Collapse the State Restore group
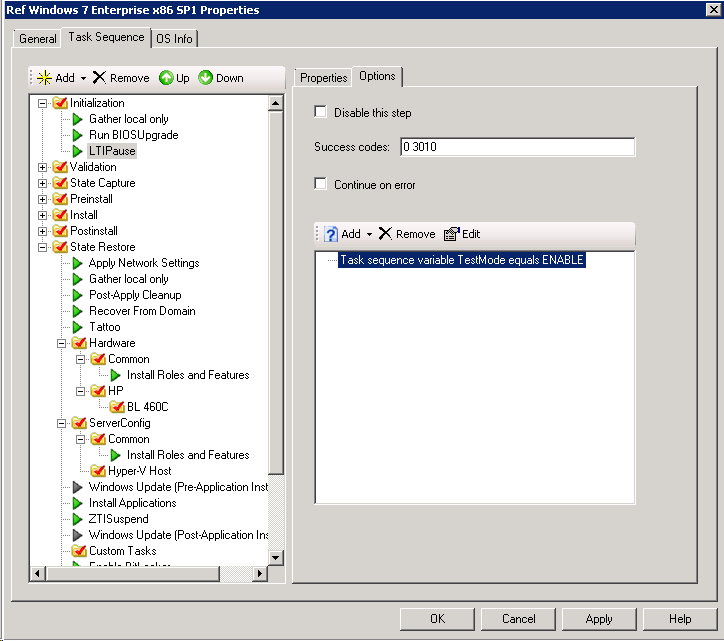 point(42,247)
